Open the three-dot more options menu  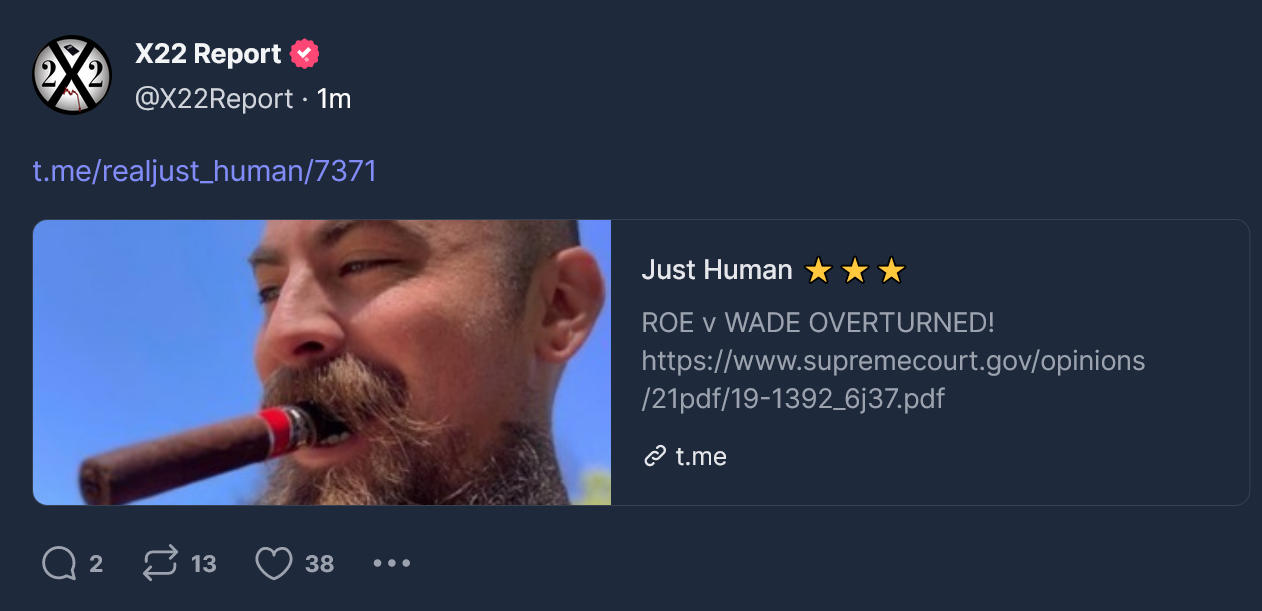click(x=392, y=564)
